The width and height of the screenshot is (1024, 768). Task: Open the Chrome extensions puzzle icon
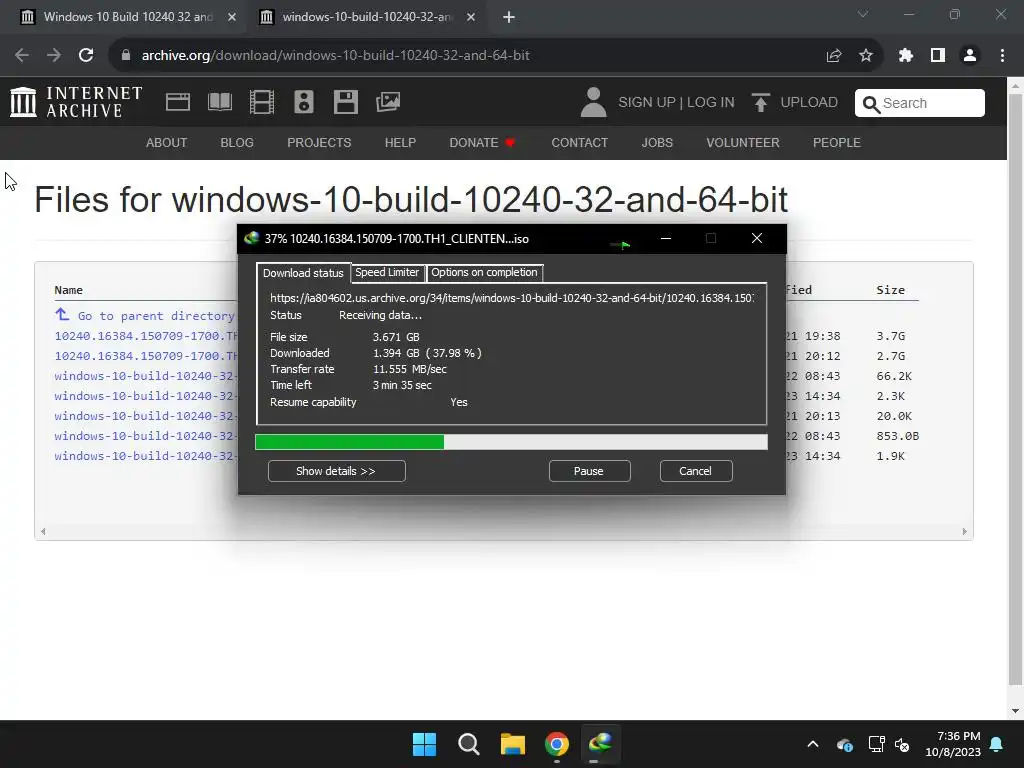coord(906,56)
